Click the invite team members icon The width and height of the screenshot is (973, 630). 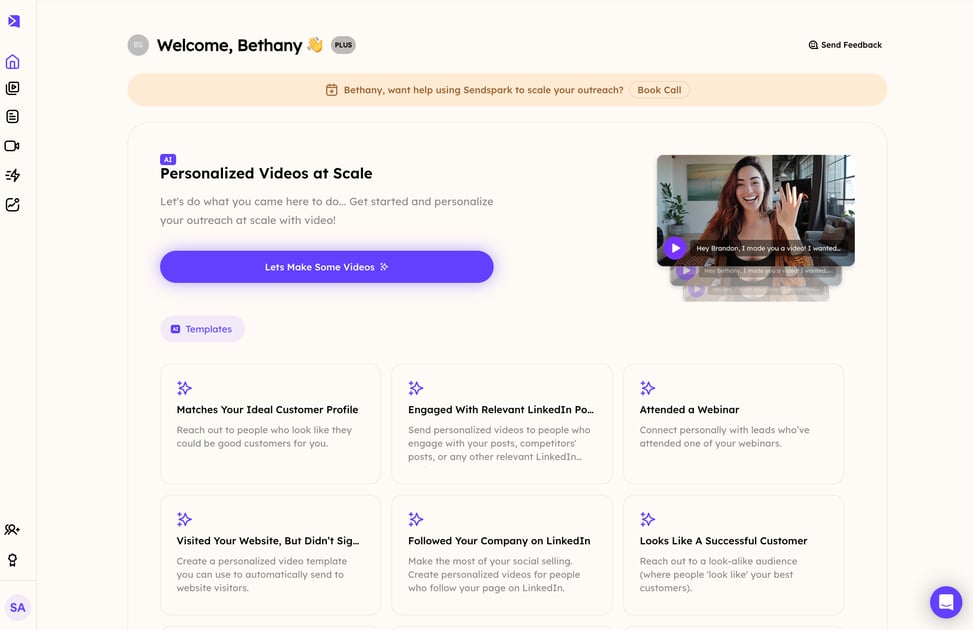pos(13,530)
